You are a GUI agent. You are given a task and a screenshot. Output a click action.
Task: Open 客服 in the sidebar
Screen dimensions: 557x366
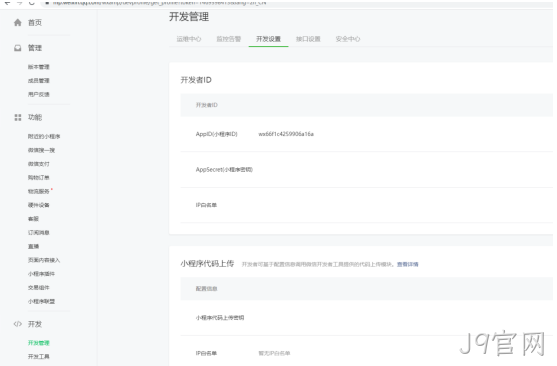coord(33,219)
